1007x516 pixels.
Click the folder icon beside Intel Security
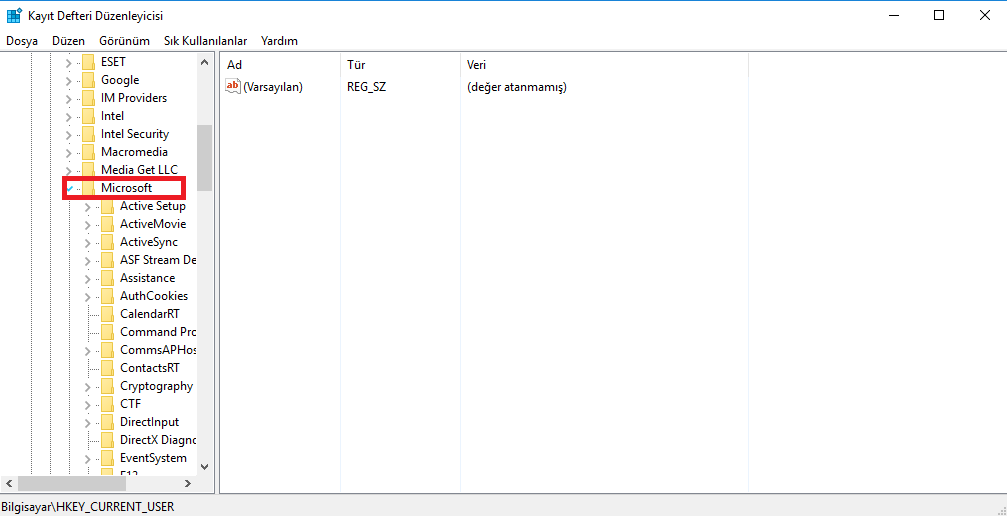click(x=88, y=134)
